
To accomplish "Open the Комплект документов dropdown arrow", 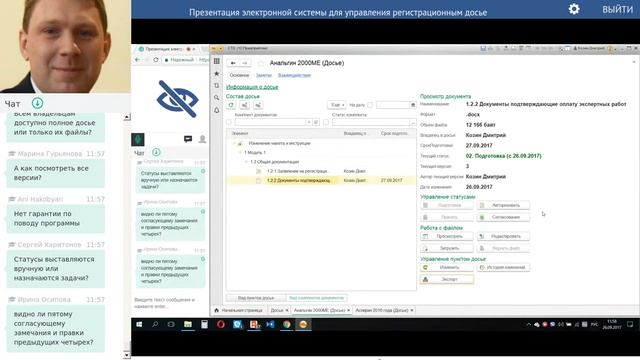I will point(309,122).
